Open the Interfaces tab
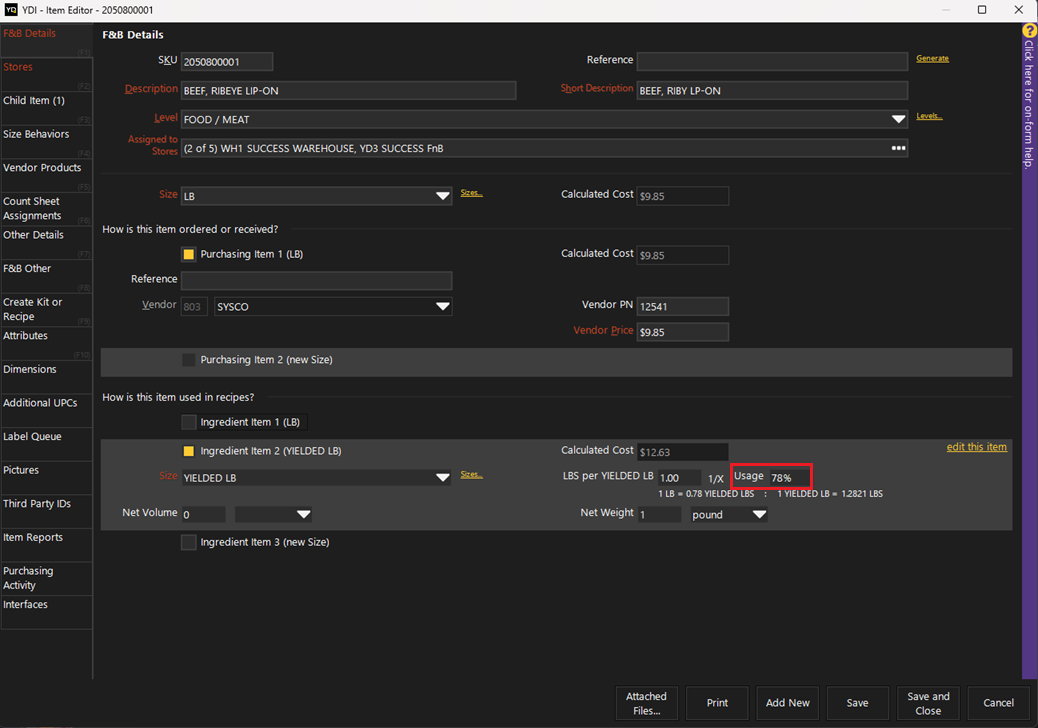Screen dimensions: 1038x728 pos(46,612)
